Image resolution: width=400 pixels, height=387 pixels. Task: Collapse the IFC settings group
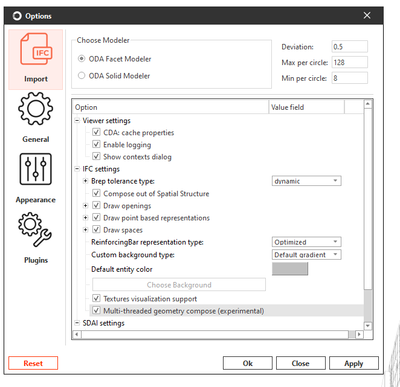click(77, 169)
